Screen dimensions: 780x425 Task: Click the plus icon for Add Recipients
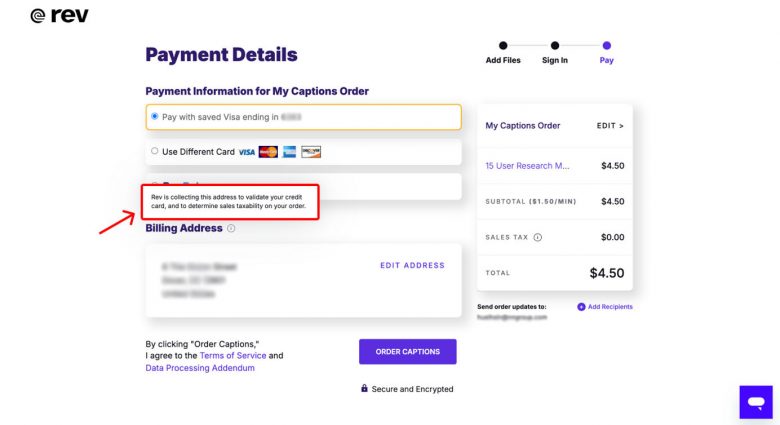(x=581, y=306)
